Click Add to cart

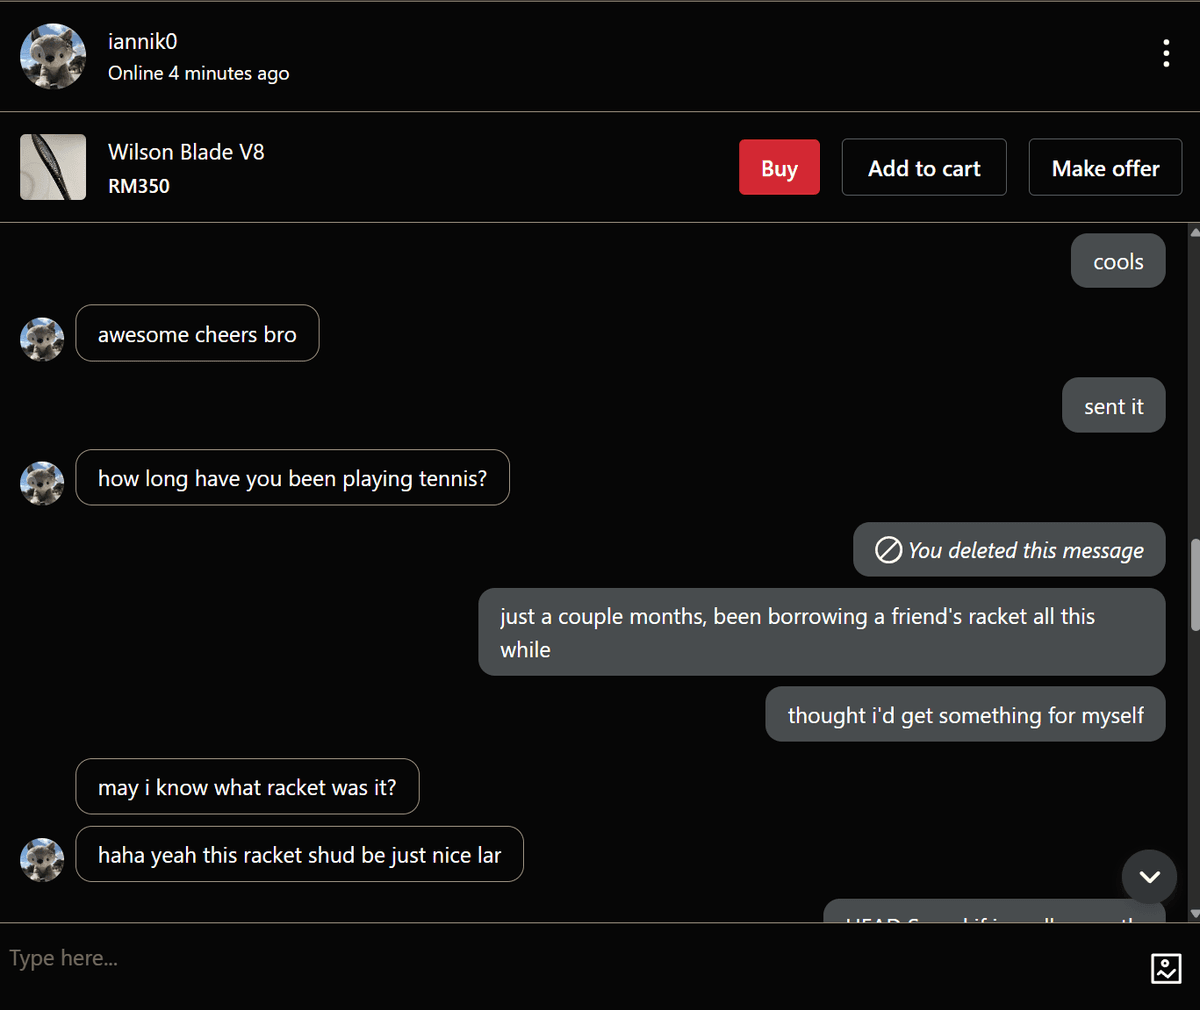[x=923, y=167]
